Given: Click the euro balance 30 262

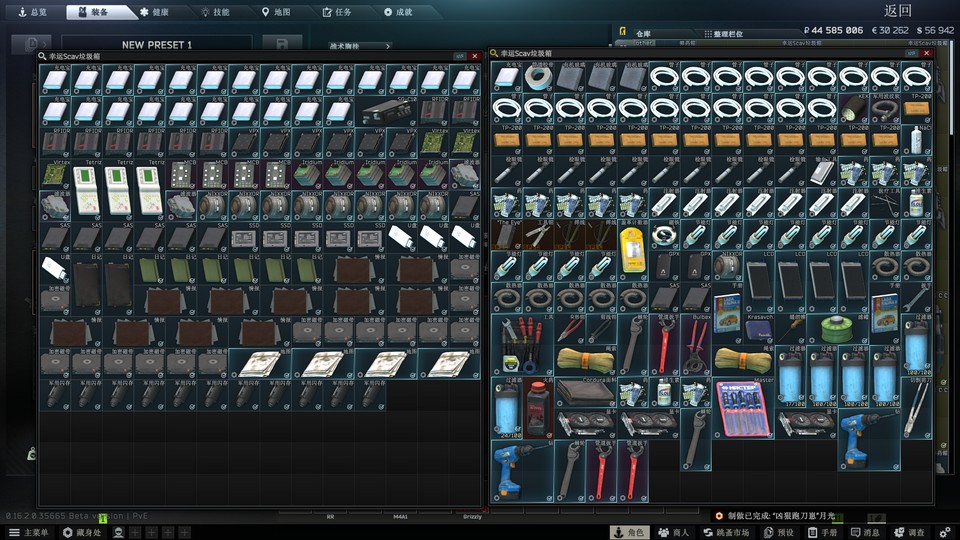Looking at the screenshot, I should [890, 30].
